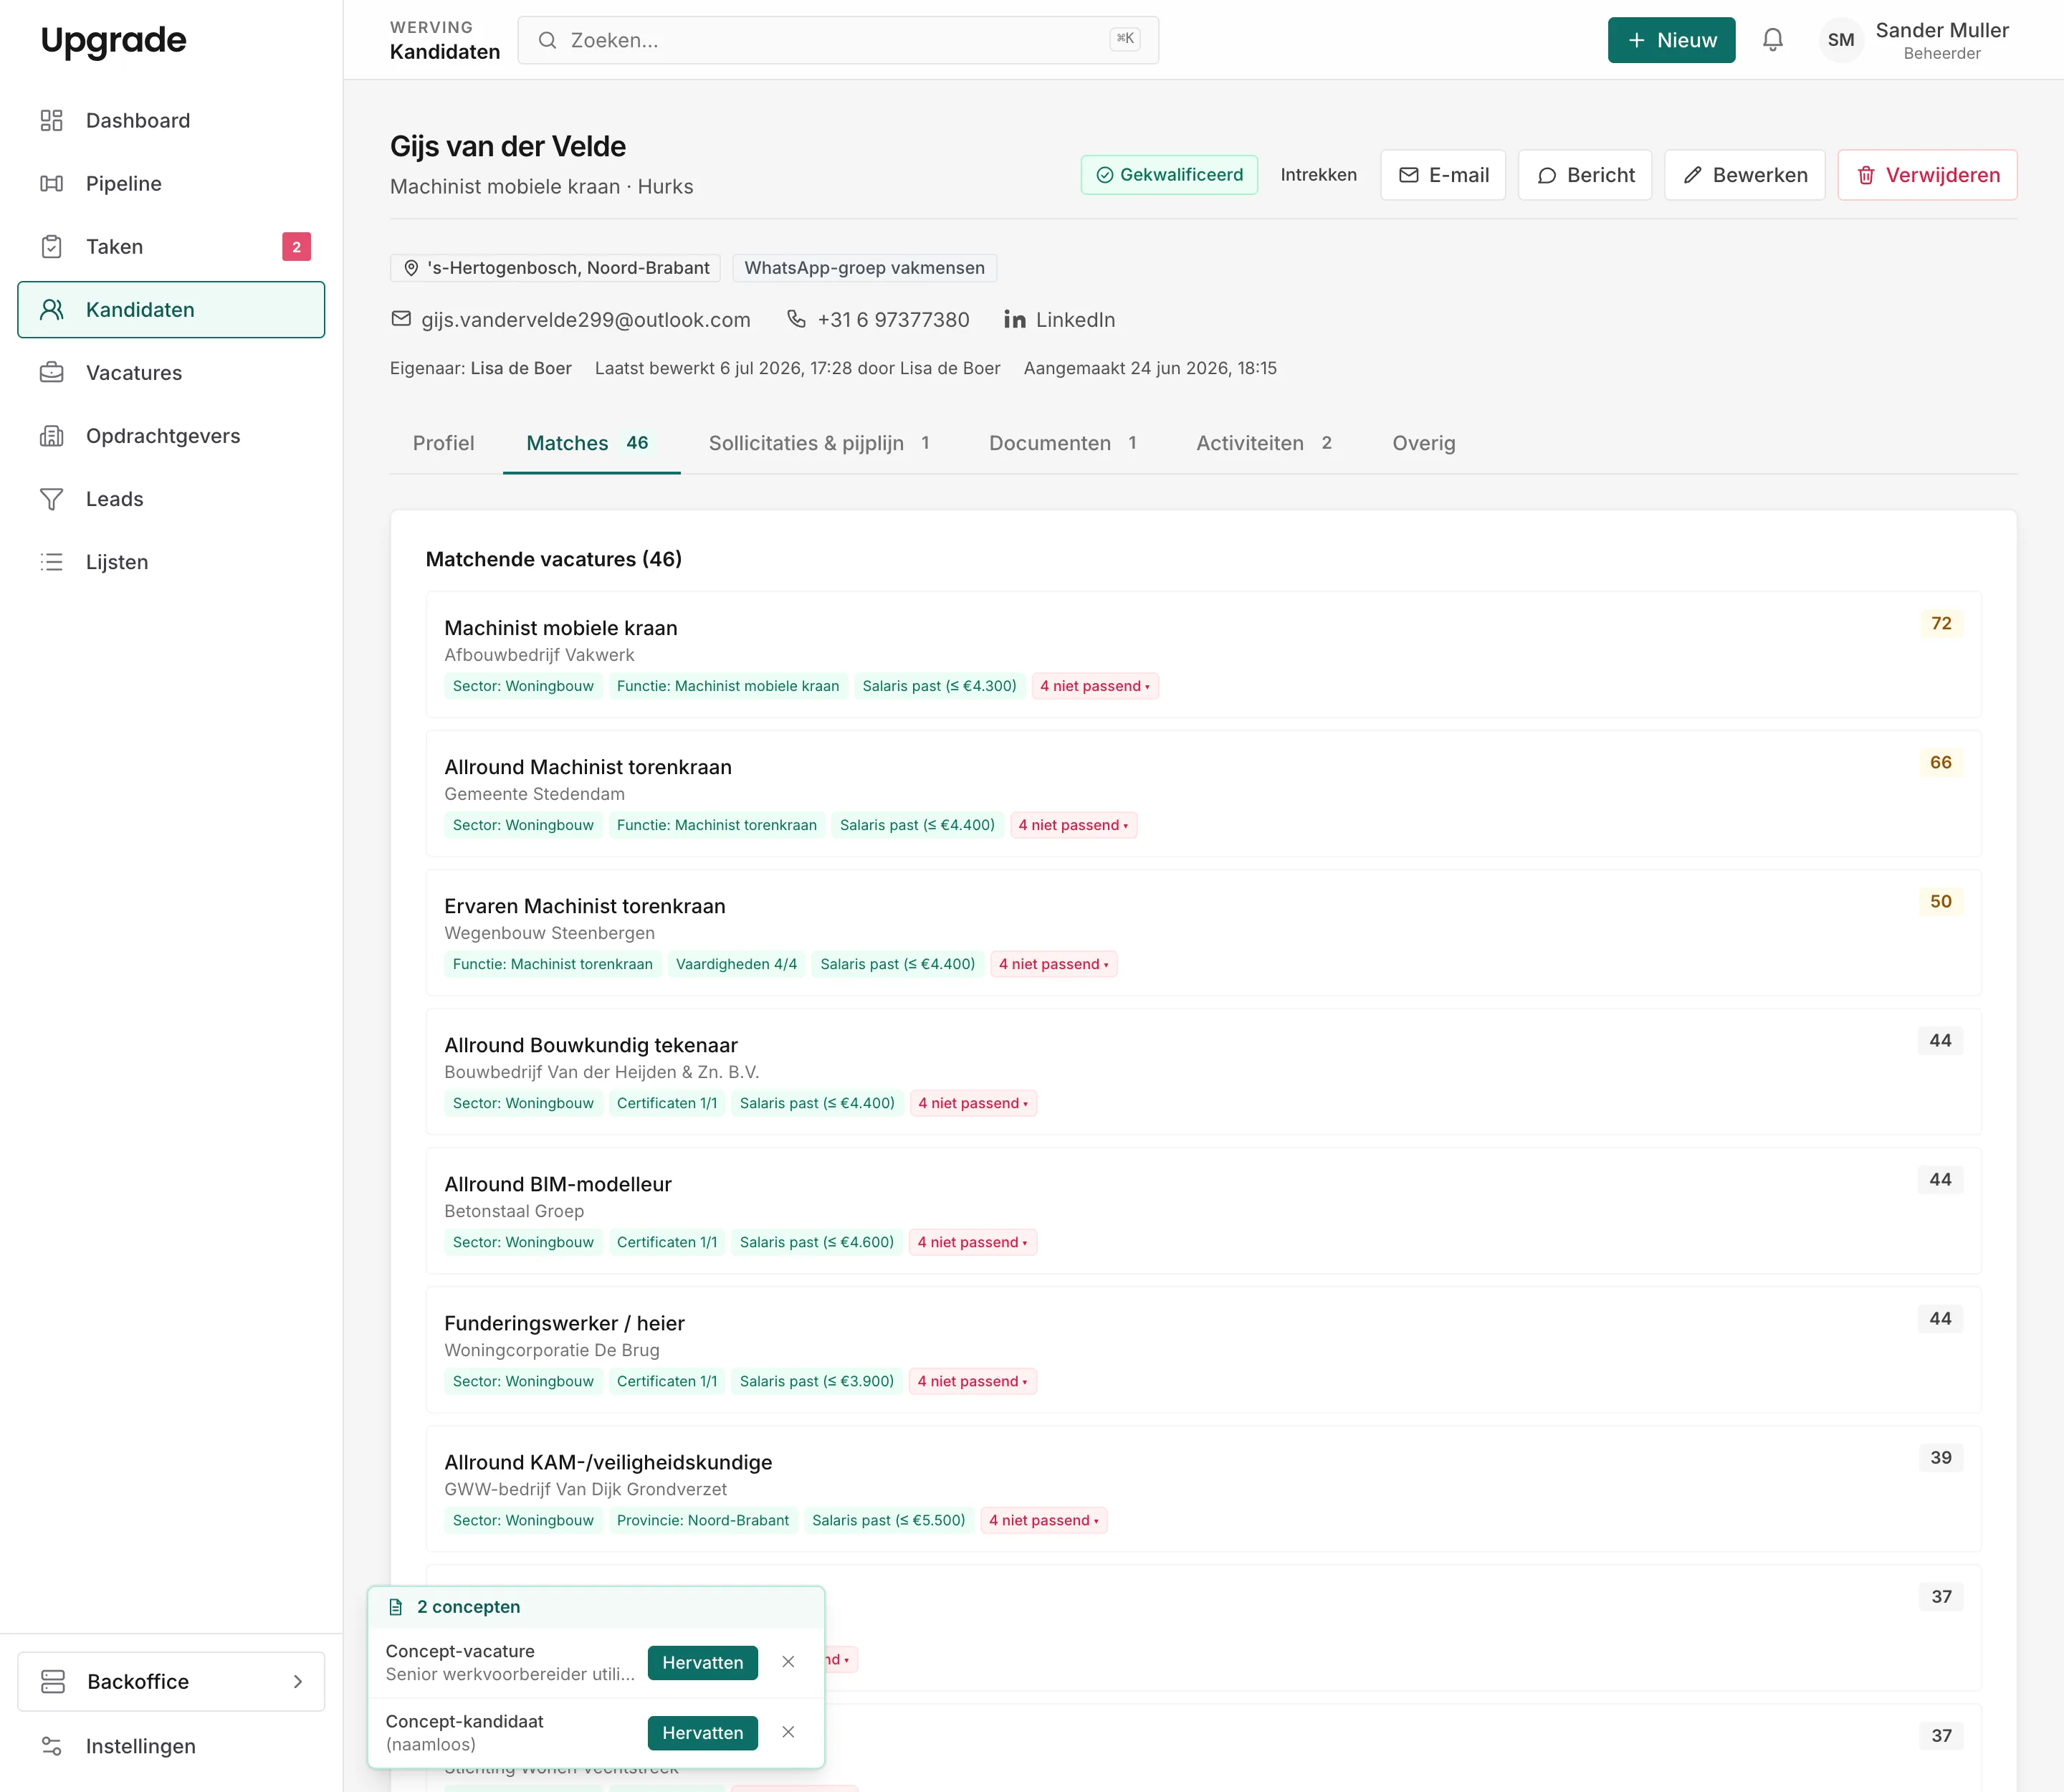Click the 2 concepten document icon

point(396,1607)
